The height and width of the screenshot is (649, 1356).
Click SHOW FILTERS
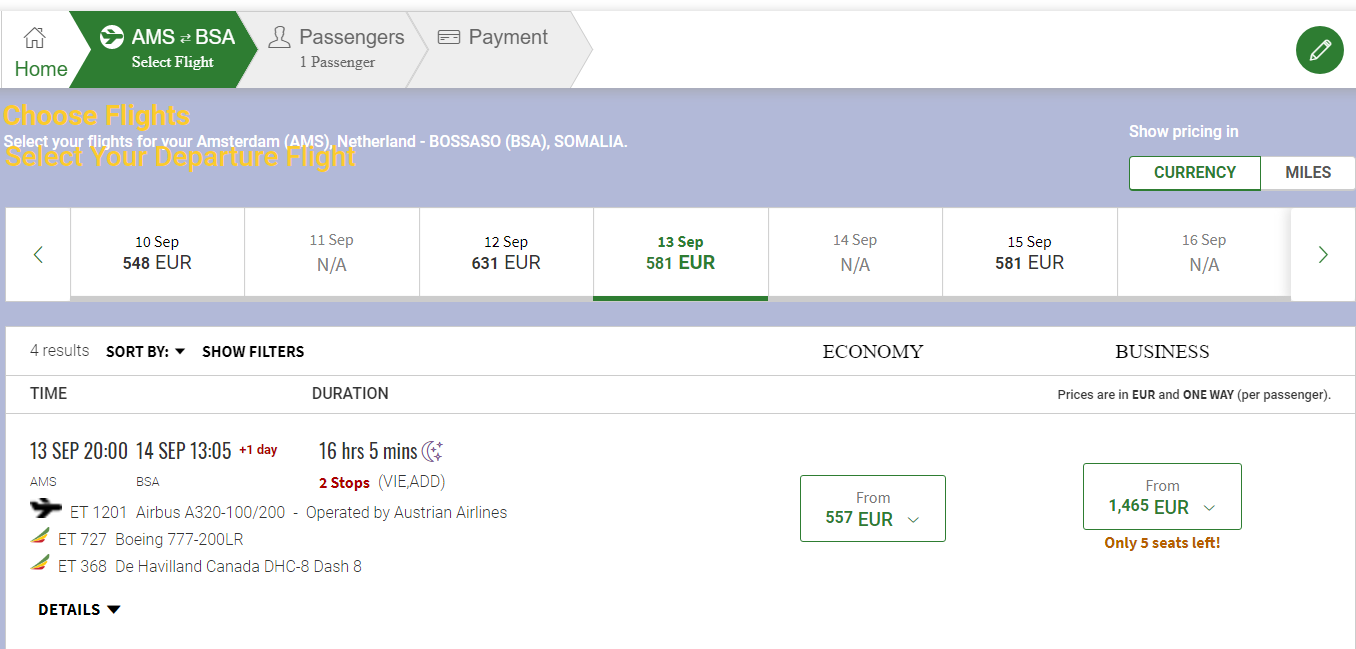click(x=253, y=351)
